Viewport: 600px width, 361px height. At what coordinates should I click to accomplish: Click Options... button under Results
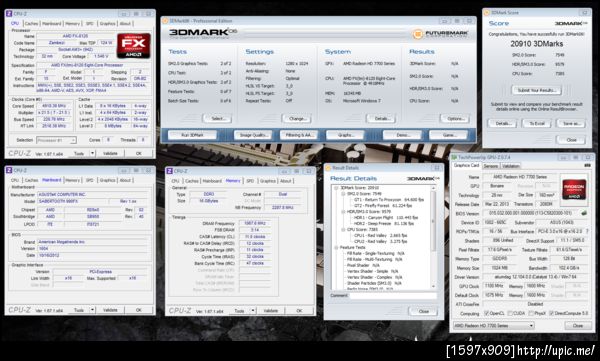455,119
